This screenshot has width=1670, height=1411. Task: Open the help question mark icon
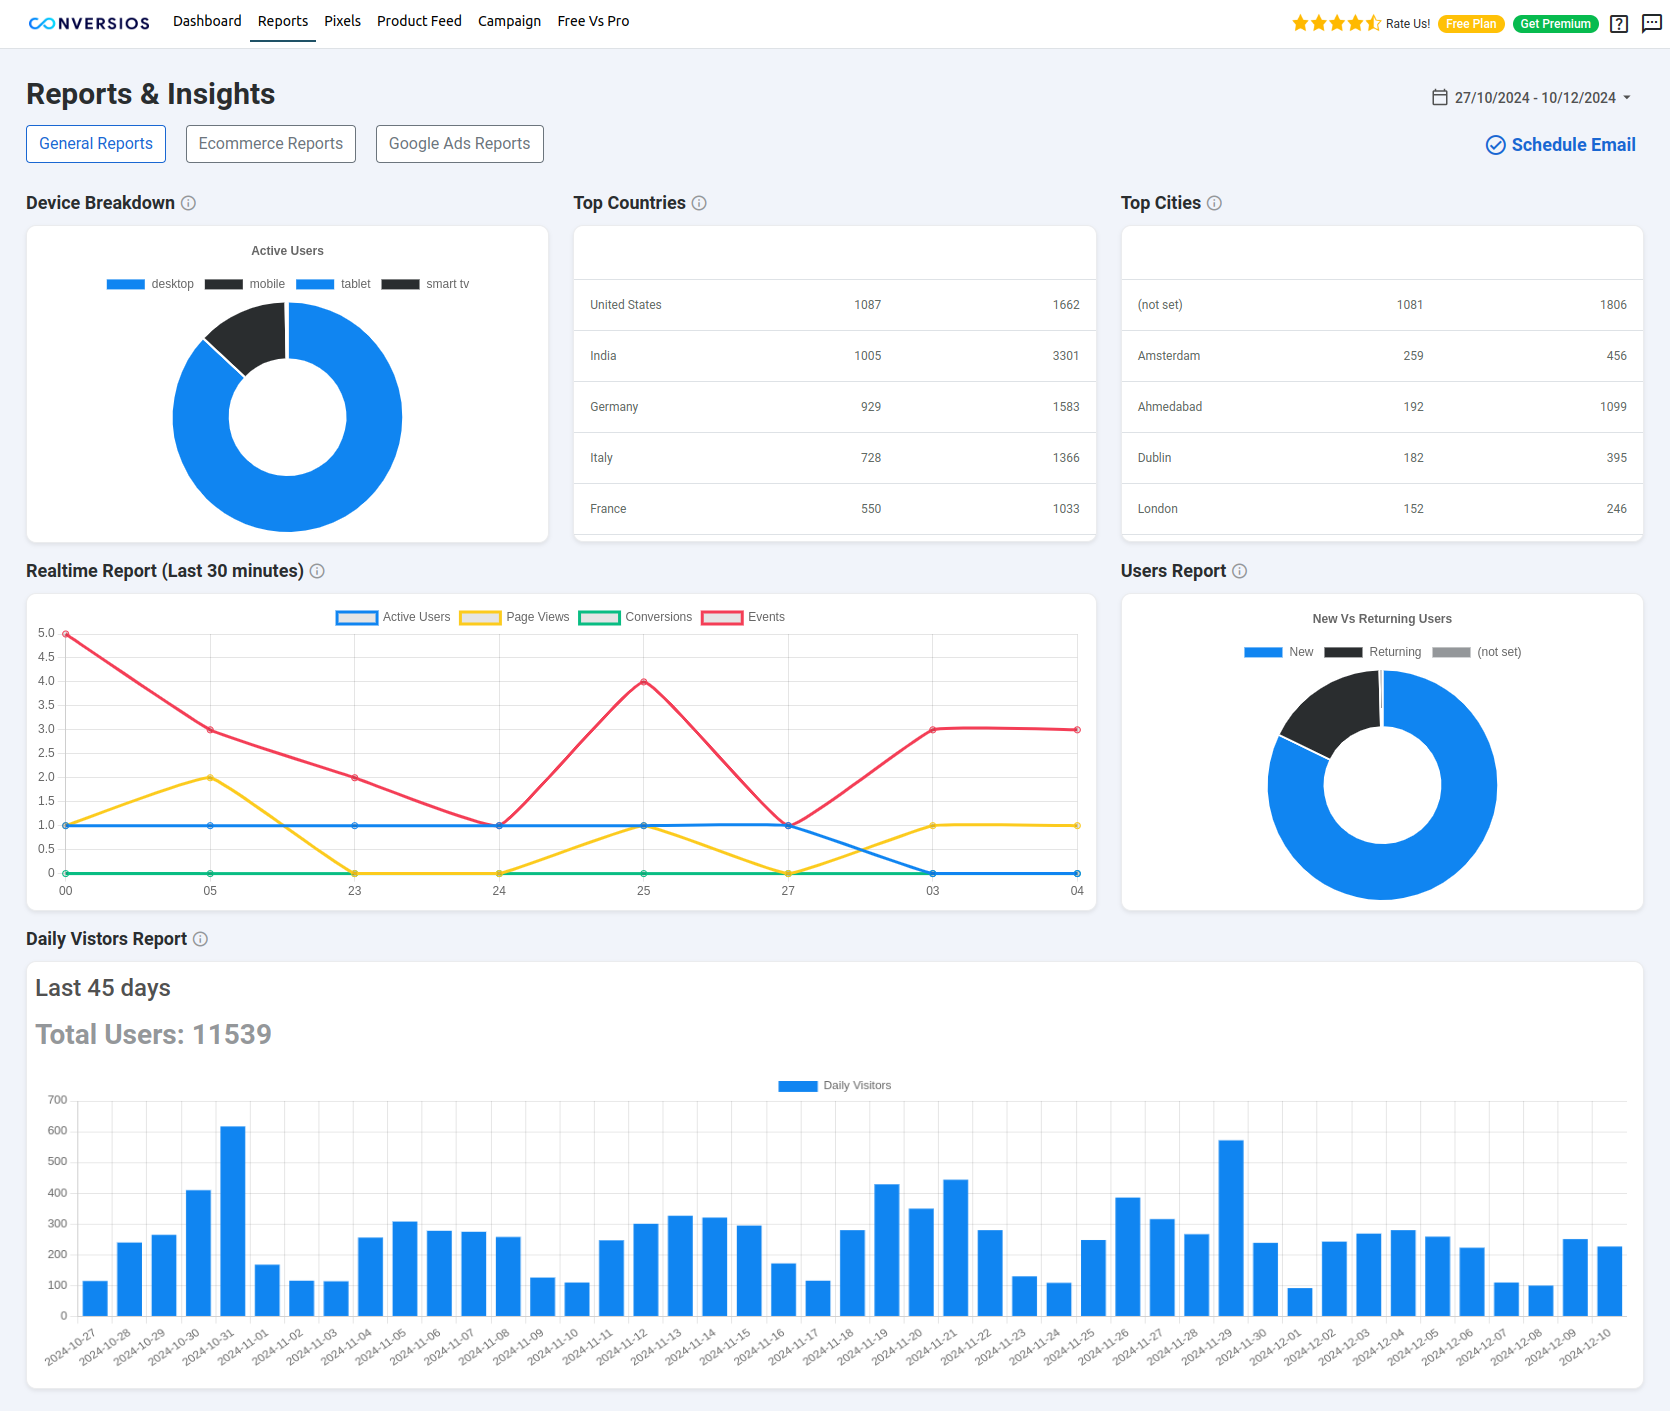[x=1618, y=24]
